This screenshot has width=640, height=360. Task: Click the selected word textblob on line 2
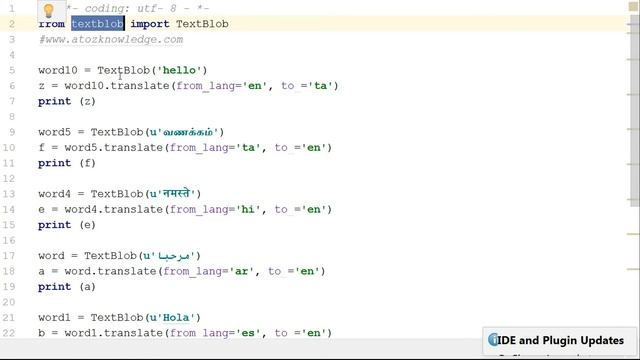(x=98, y=24)
